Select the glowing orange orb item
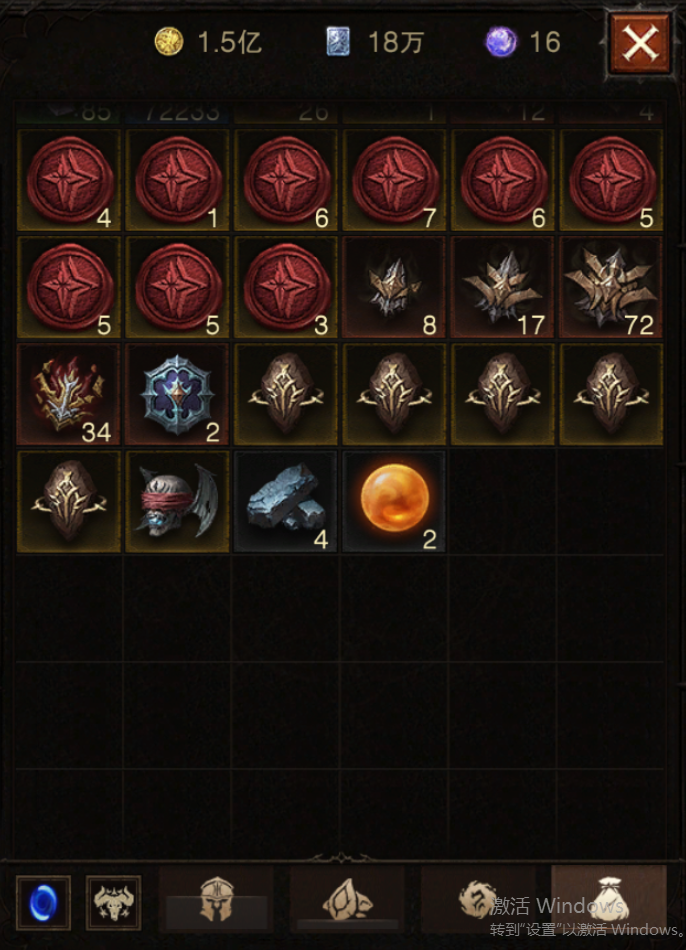 coord(395,502)
